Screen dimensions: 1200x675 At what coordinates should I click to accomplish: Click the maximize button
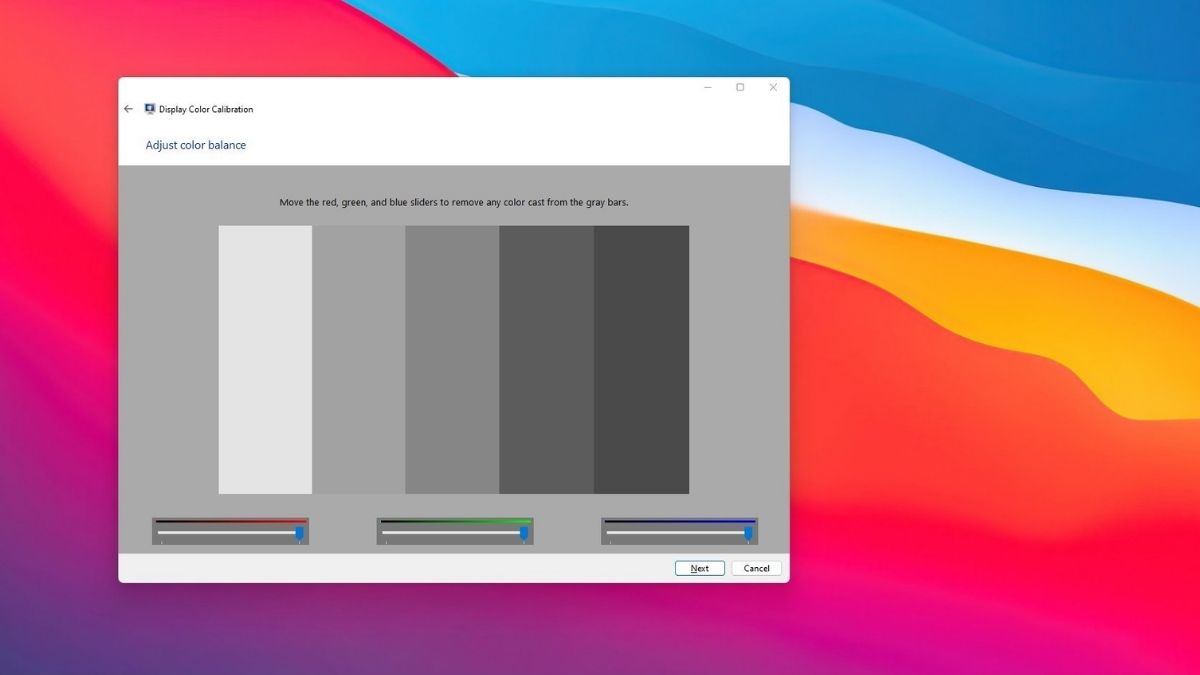[x=740, y=87]
